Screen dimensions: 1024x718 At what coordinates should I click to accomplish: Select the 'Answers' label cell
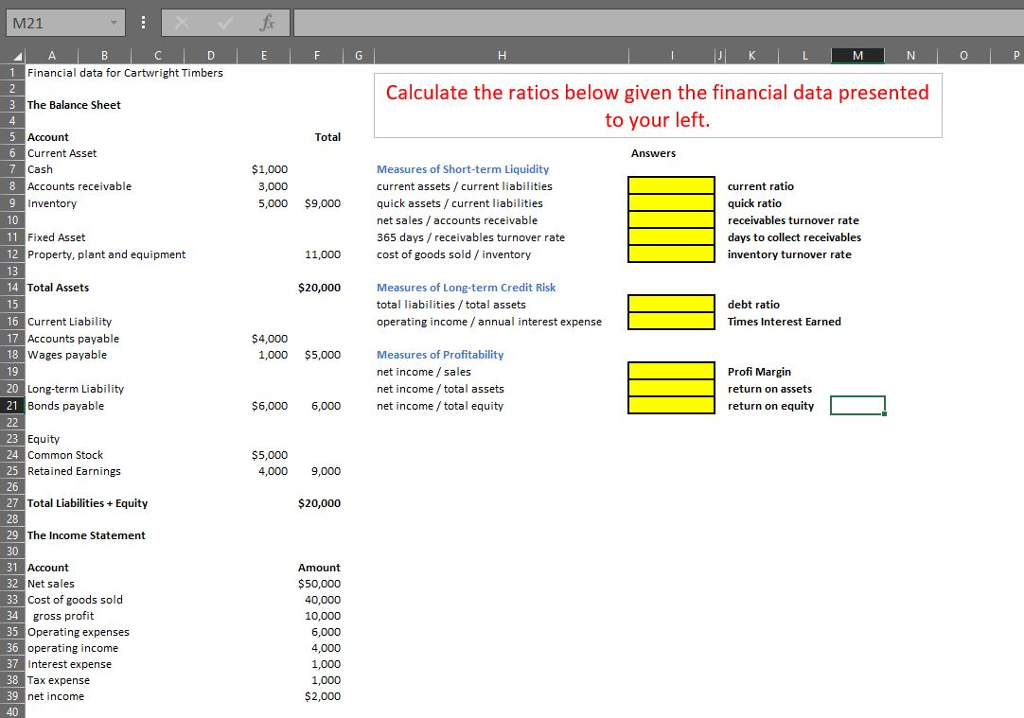click(653, 152)
